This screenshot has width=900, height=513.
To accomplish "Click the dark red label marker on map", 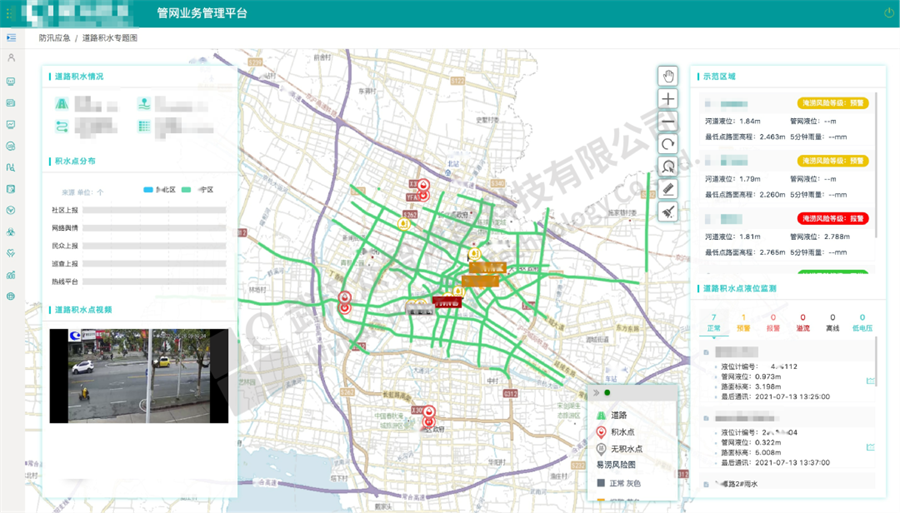I will pyautogui.click(x=447, y=302).
